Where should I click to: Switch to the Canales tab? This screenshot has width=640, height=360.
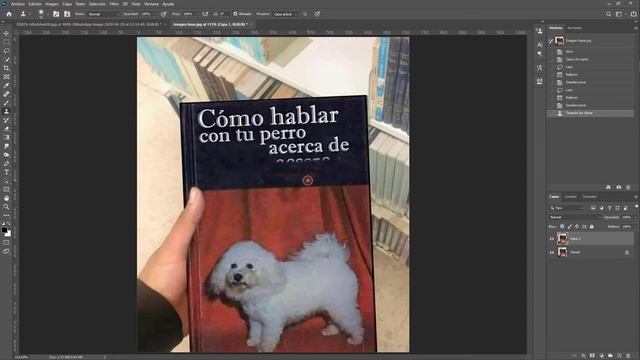point(571,197)
